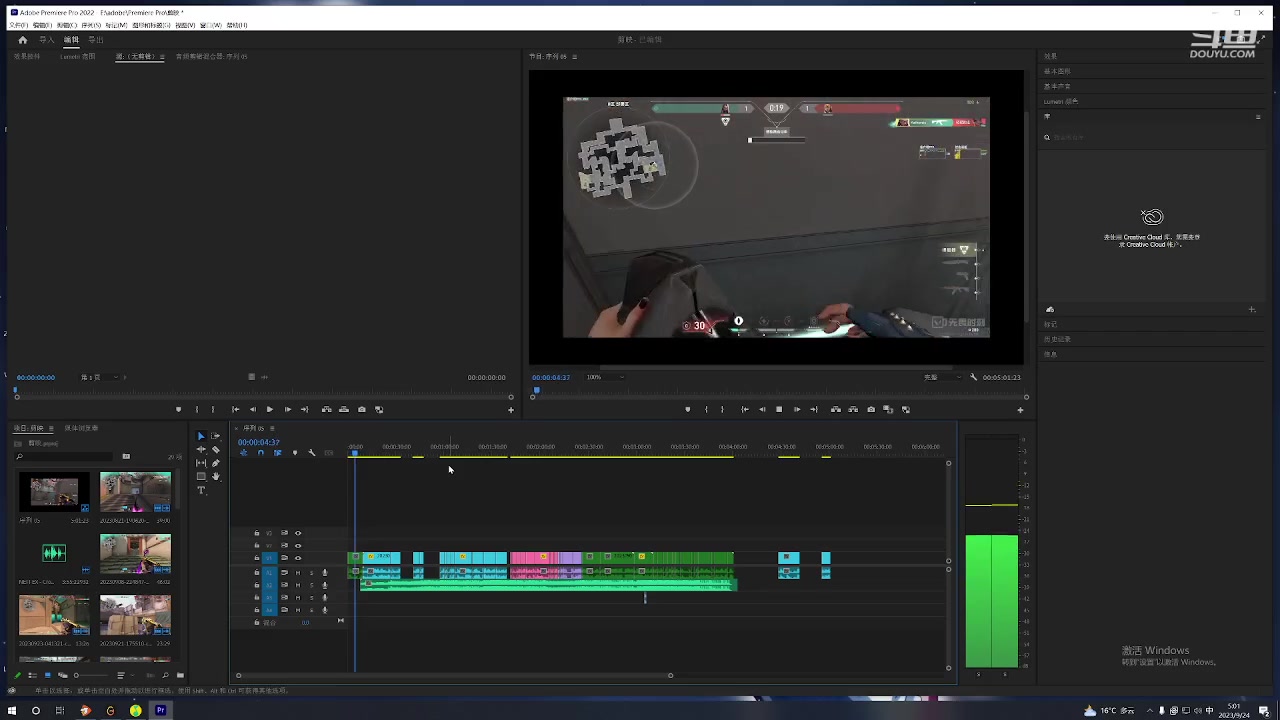Toggle A1 track targeting button

(268, 573)
